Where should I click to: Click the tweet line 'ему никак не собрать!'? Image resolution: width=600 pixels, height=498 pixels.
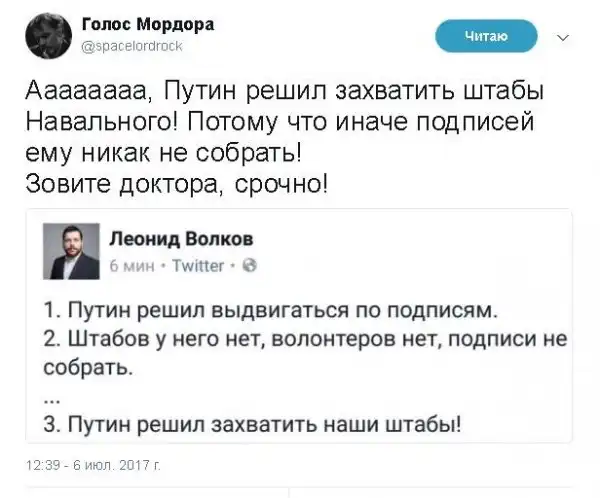coord(164,155)
